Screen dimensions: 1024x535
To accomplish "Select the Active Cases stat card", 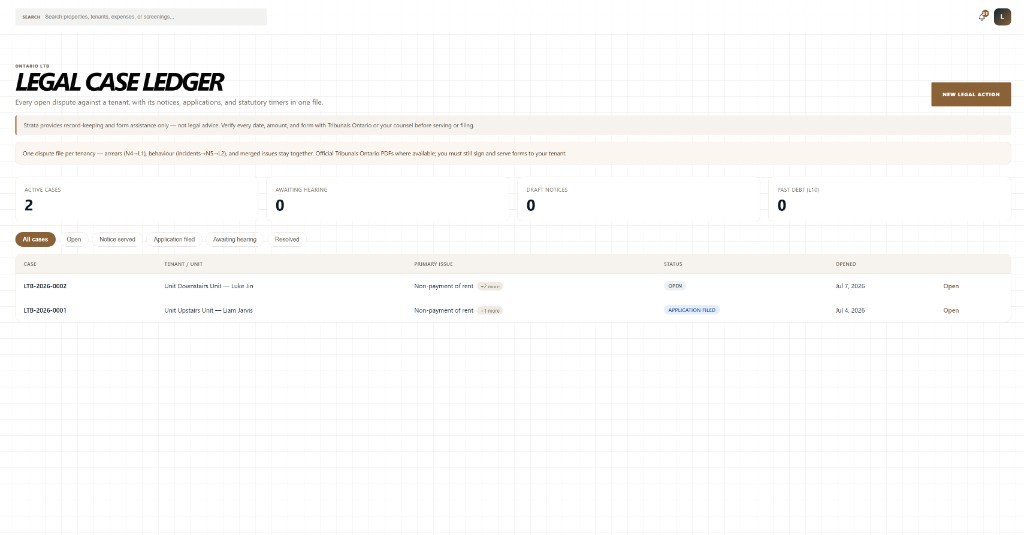I will (136, 199).
